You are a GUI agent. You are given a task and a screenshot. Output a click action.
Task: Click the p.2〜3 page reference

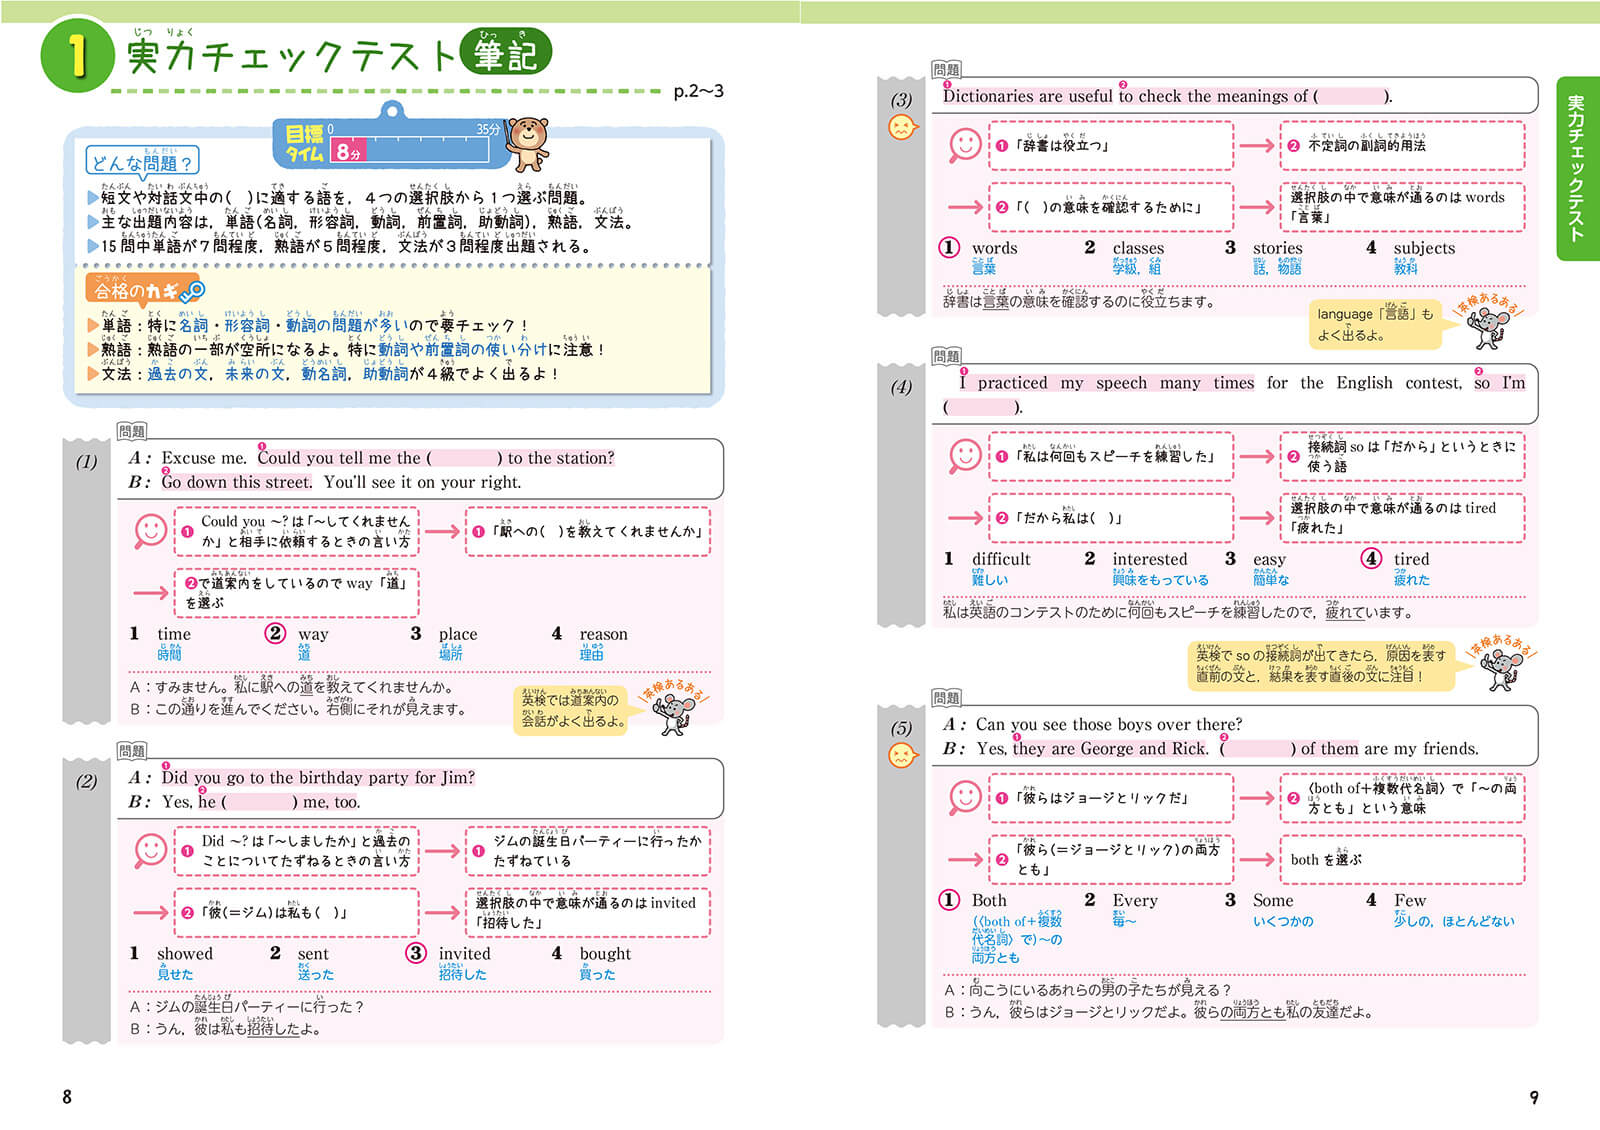tap(698, 91)
